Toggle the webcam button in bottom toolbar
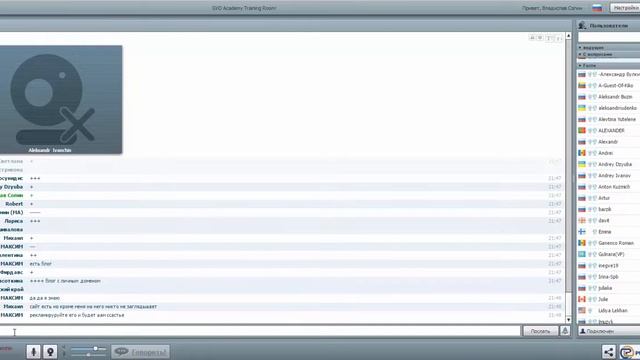Image resolution: width=640 pixels, height=360 pixels. coord(50,351)
